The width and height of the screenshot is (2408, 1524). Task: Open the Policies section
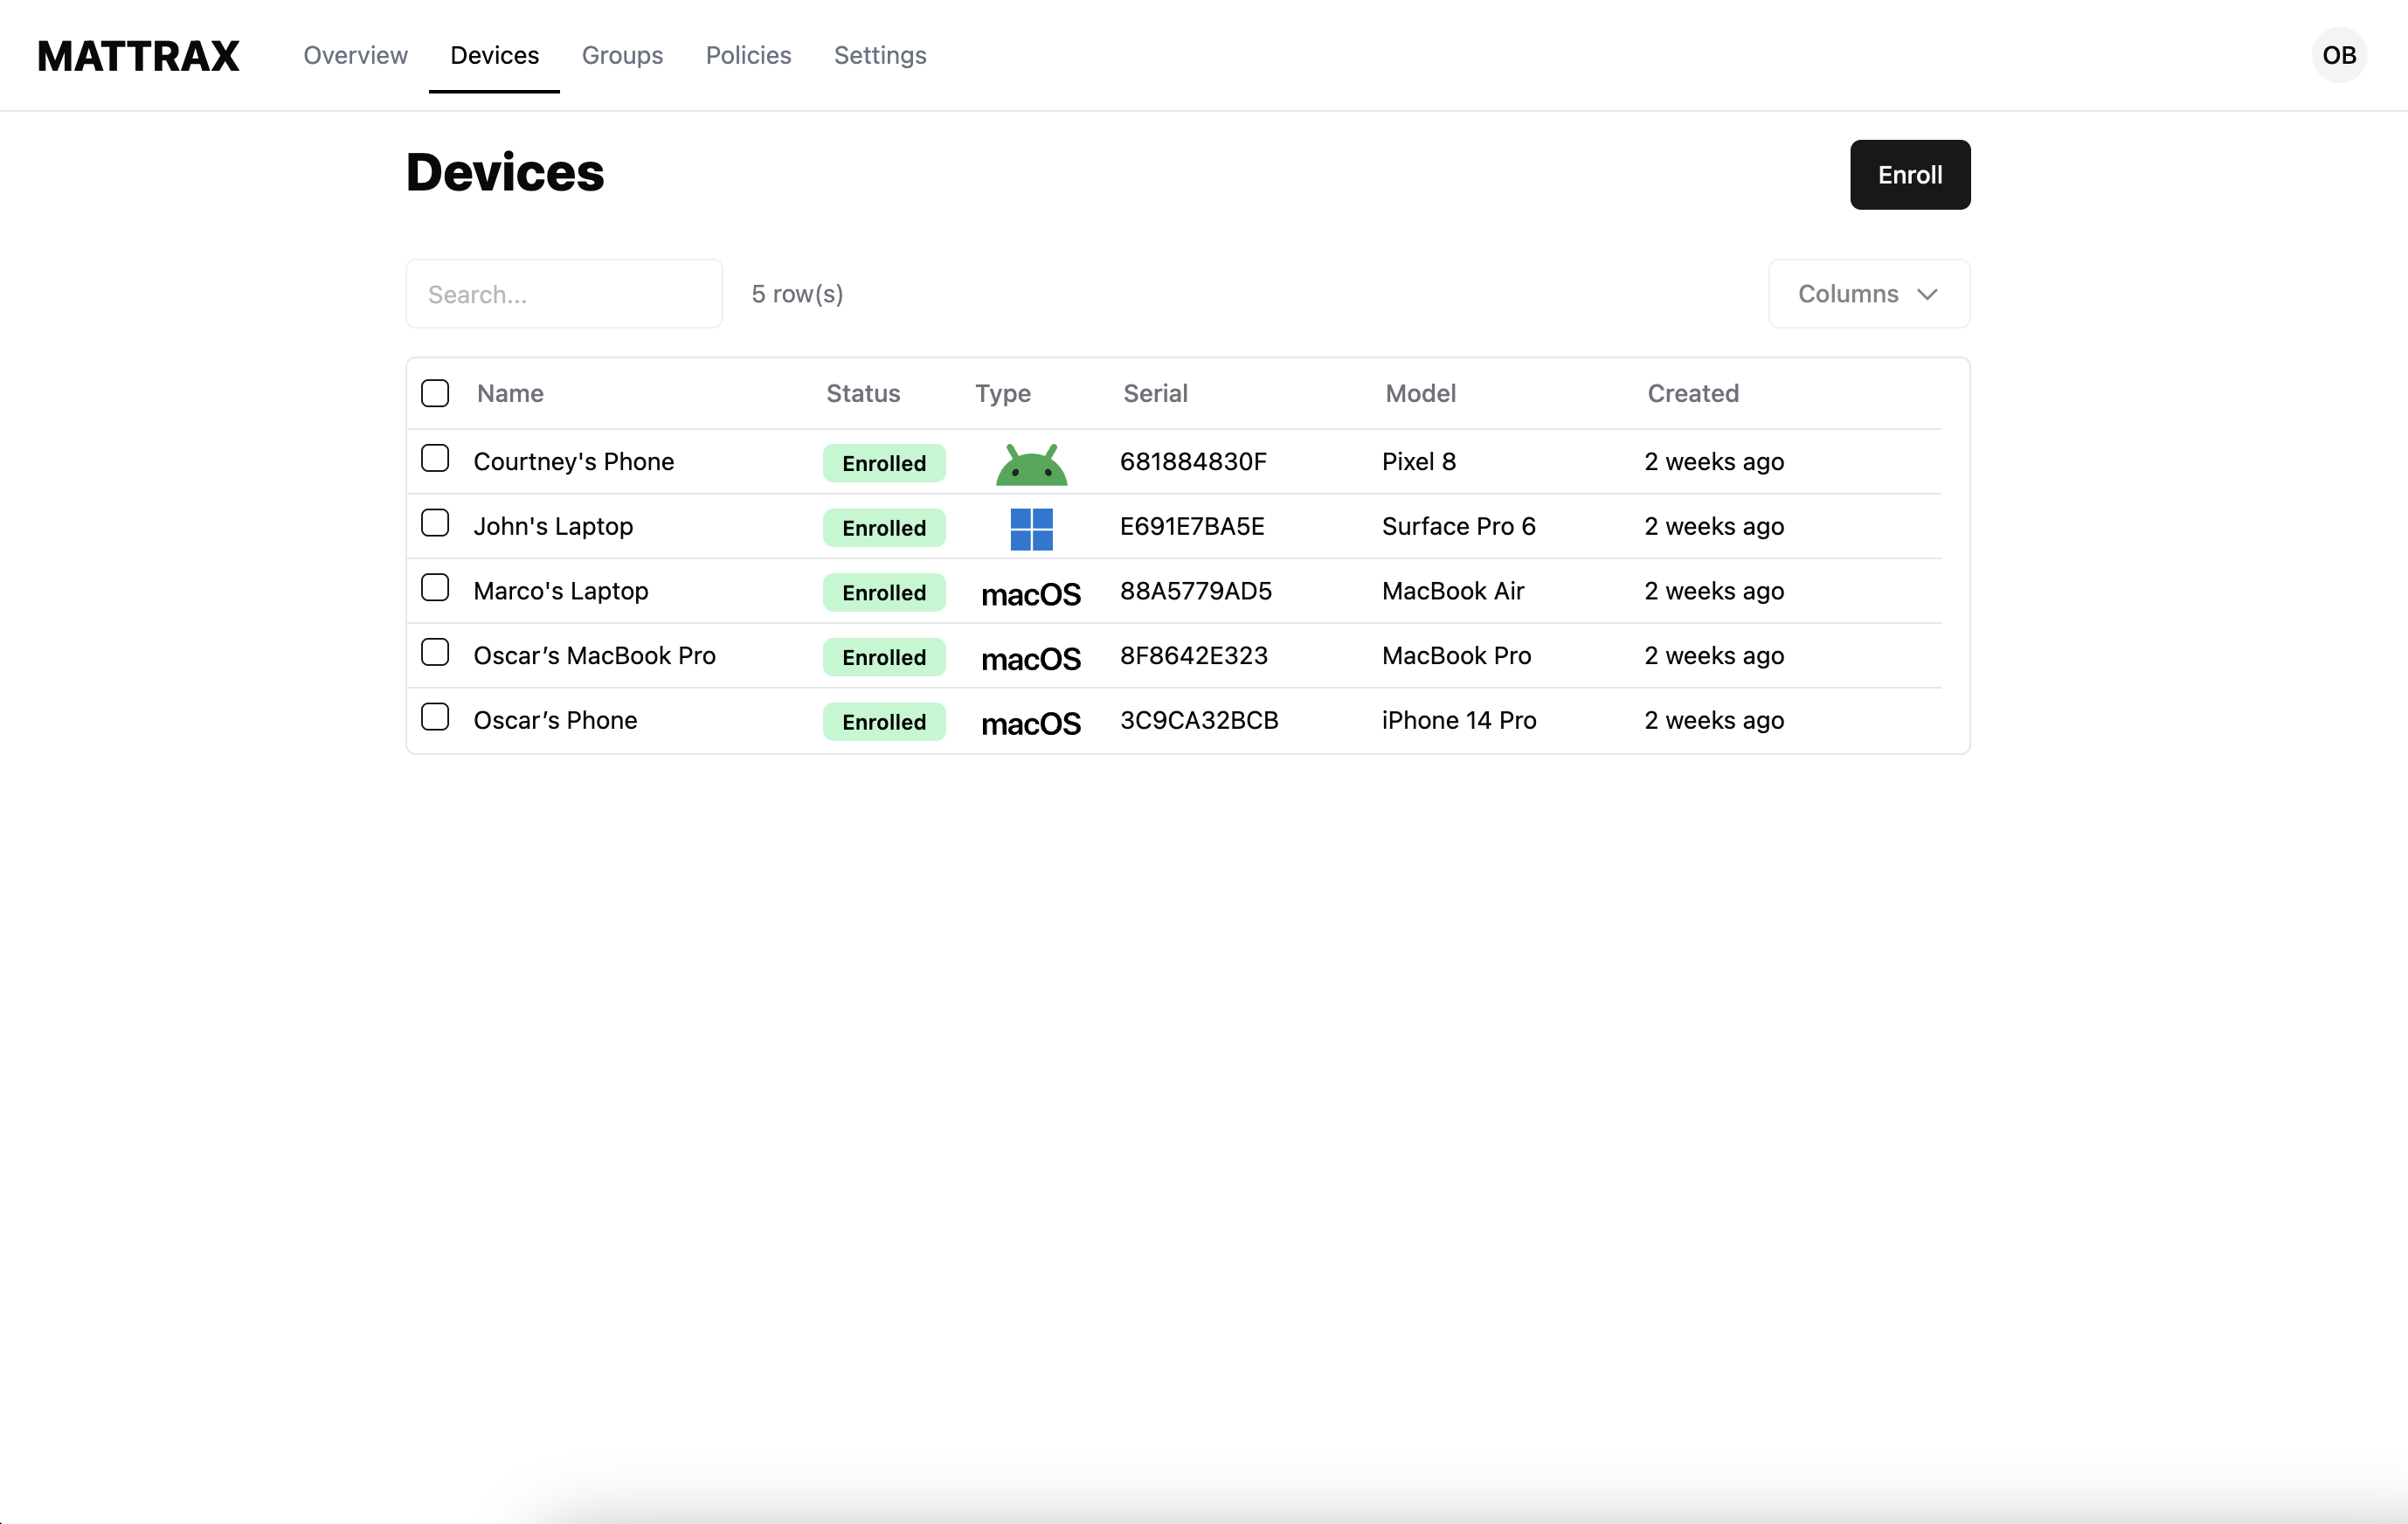point(748,56)
